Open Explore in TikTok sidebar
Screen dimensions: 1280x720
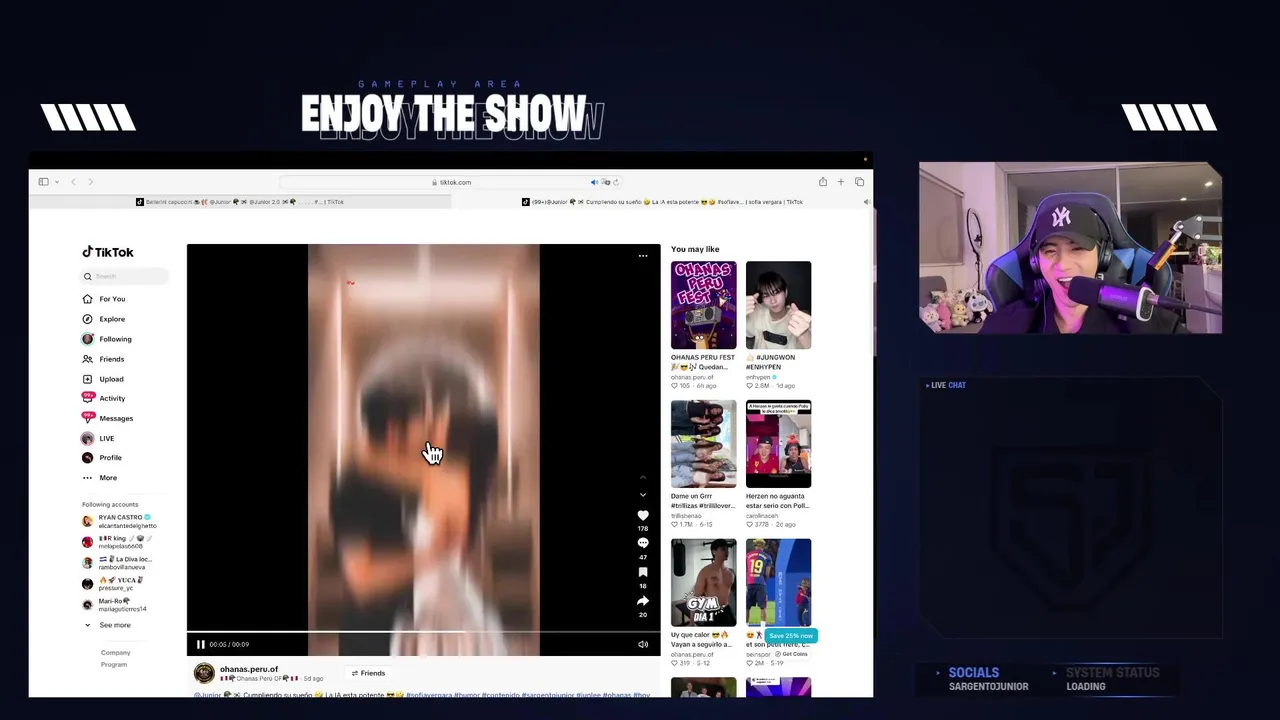(104, 319)
